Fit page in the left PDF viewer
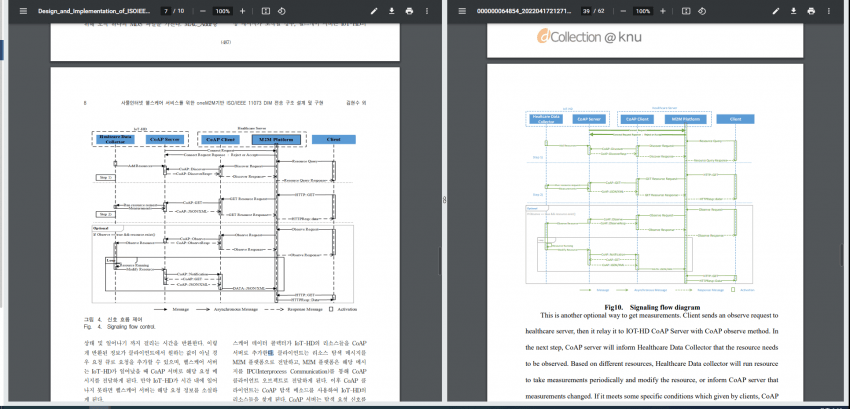Screen dimensions: 850x409 266,11
